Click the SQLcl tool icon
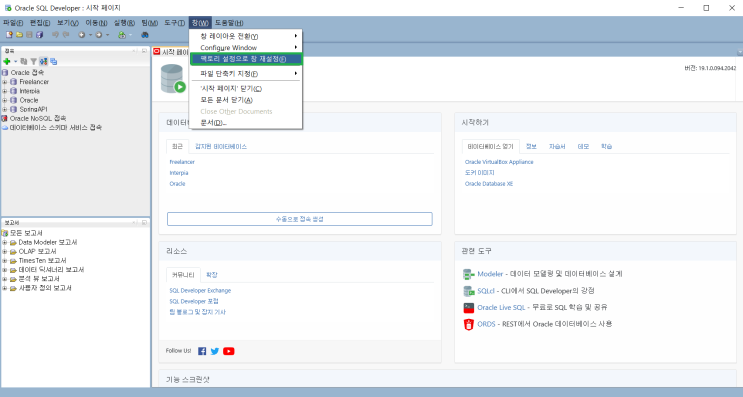Screen dimensions: 743x397 [469, 291]
